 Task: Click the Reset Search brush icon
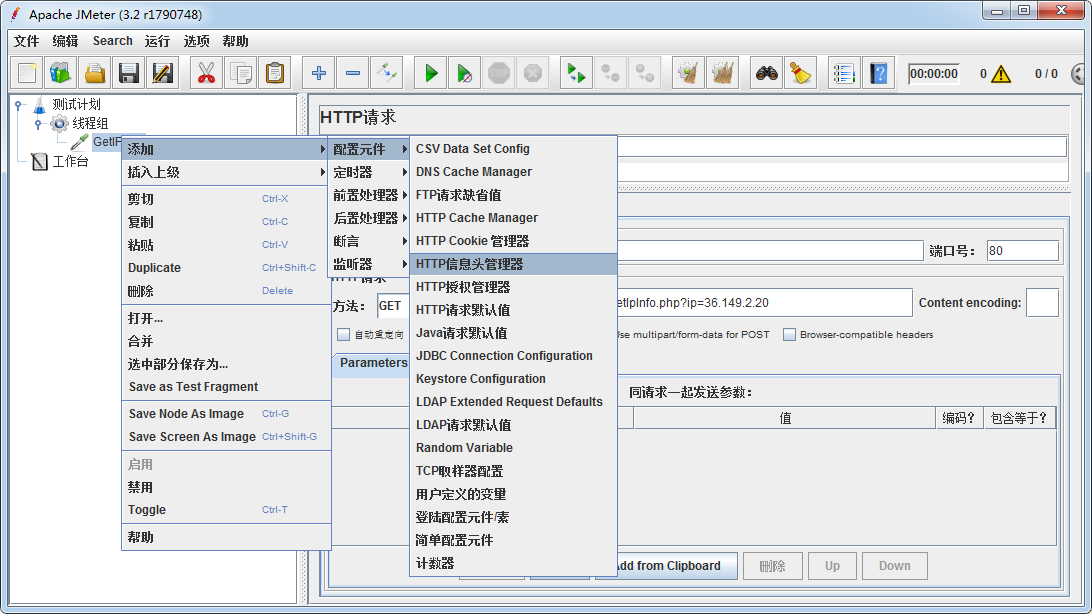(801, 73)
